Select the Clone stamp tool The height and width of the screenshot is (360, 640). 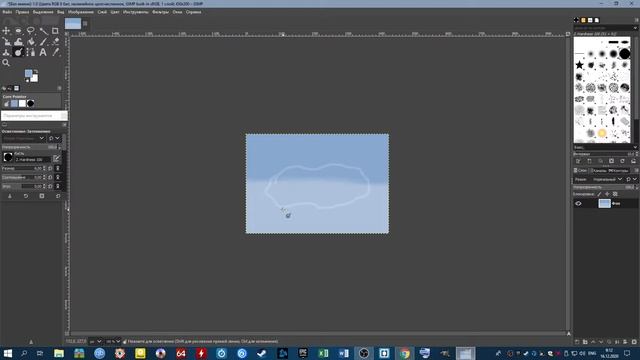tap(6, 52)
